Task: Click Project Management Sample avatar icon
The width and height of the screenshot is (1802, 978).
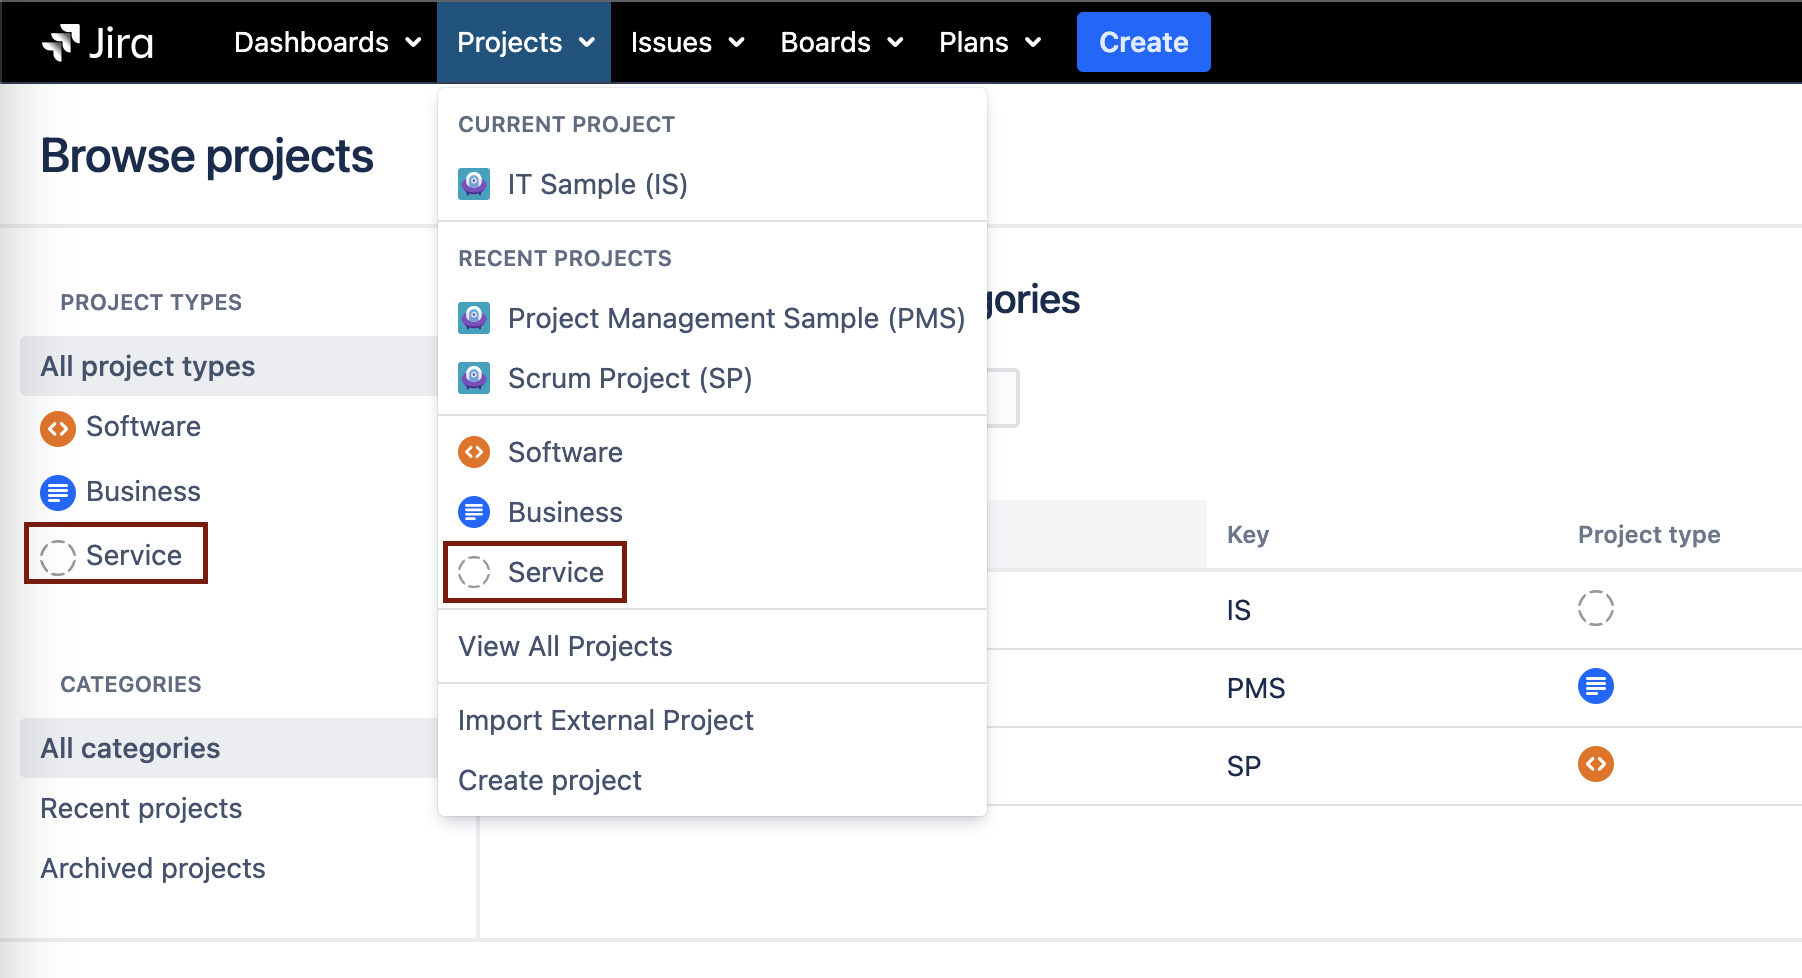Action: click(x=474, y=318)
